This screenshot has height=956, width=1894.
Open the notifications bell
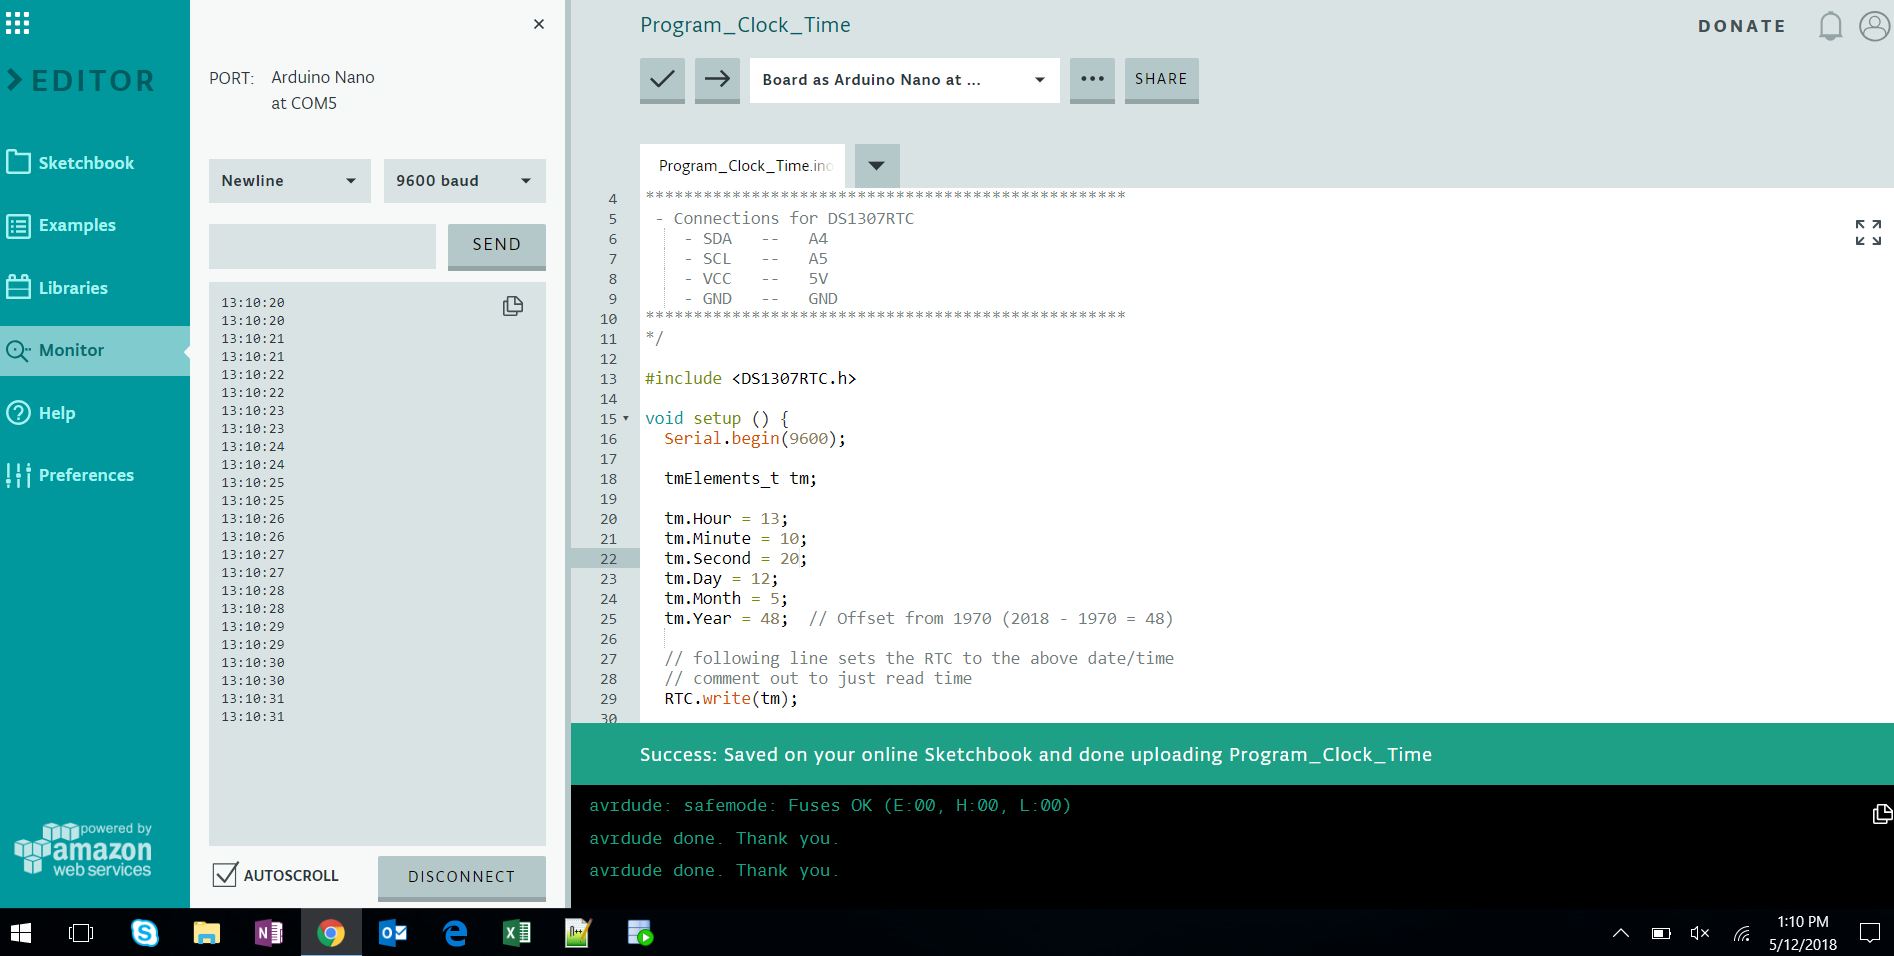click(1830, 26)
